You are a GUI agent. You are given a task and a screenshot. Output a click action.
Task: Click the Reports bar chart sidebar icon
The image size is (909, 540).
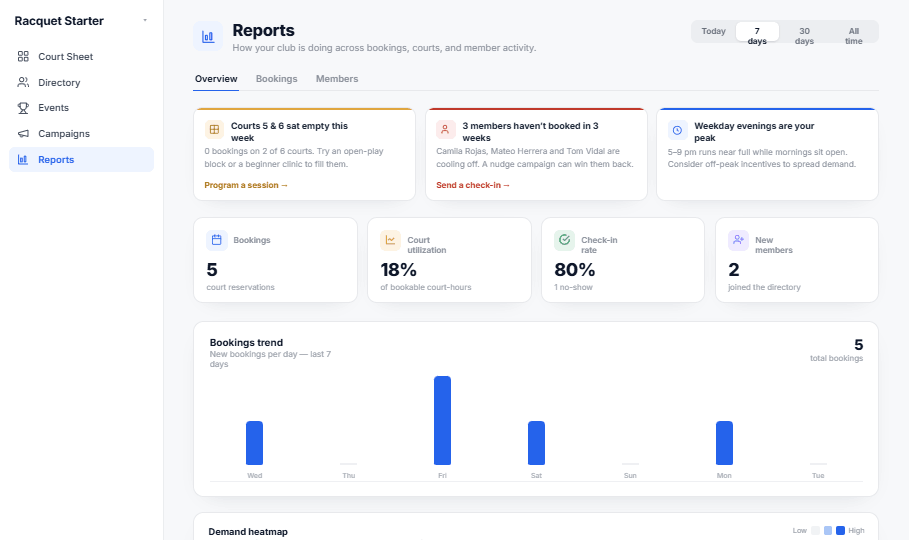click(23, 160)
